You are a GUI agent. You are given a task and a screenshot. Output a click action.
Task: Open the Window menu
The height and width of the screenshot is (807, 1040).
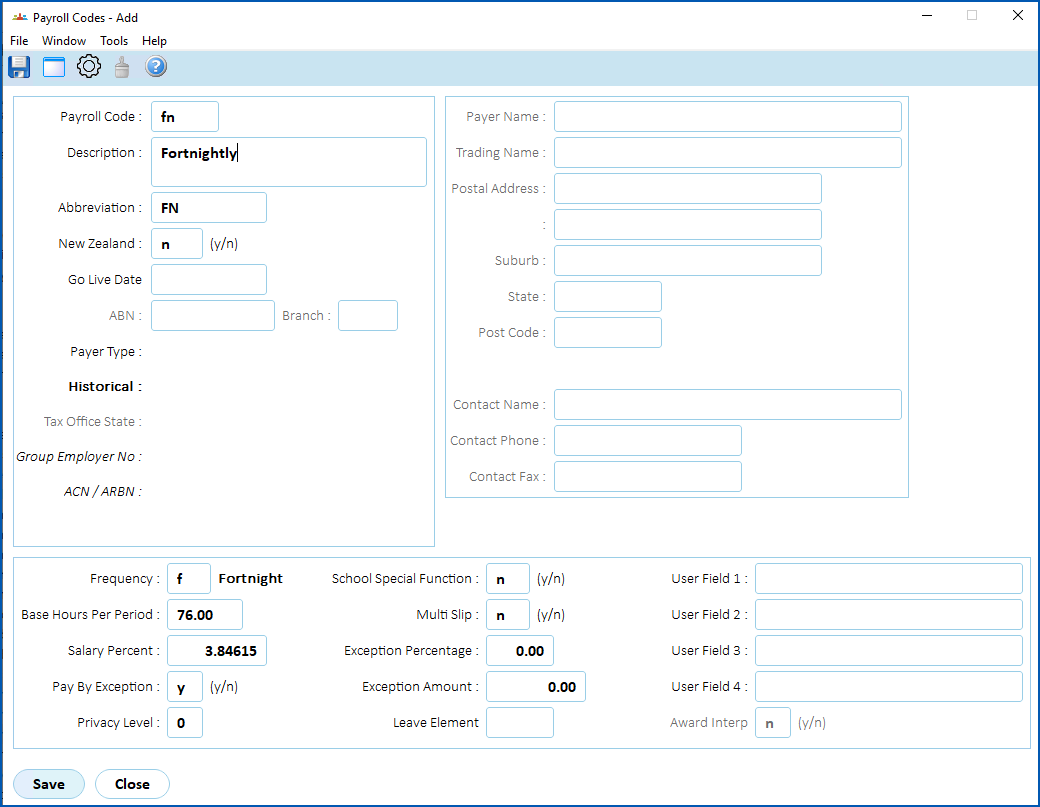[64, 40]
